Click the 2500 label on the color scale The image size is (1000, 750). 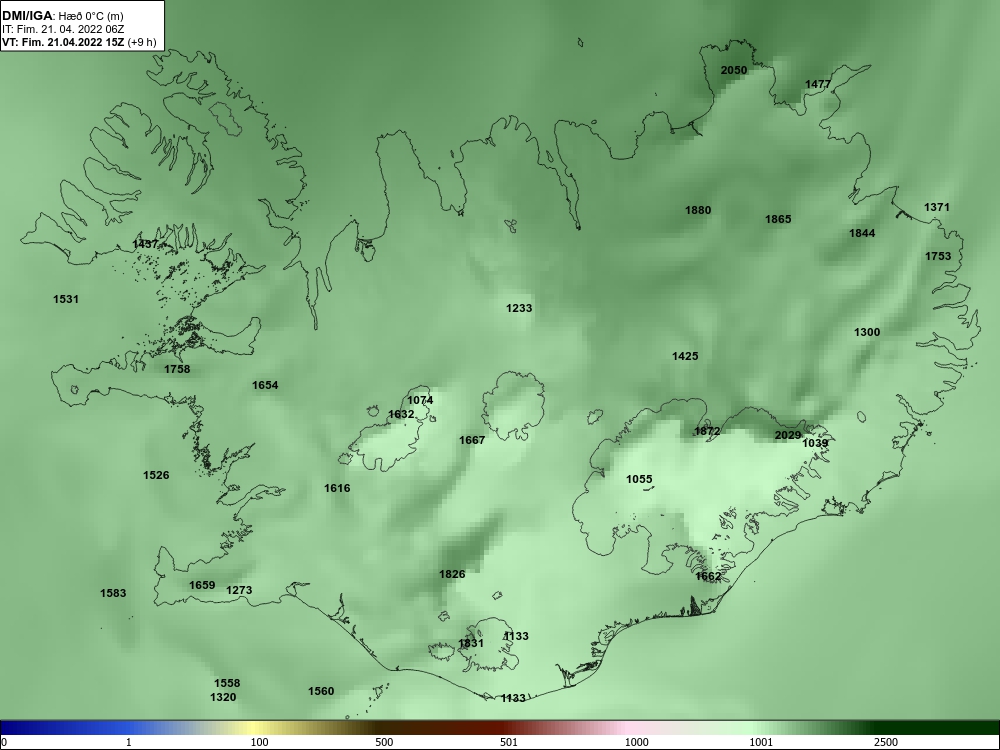[x=886, y=742]
